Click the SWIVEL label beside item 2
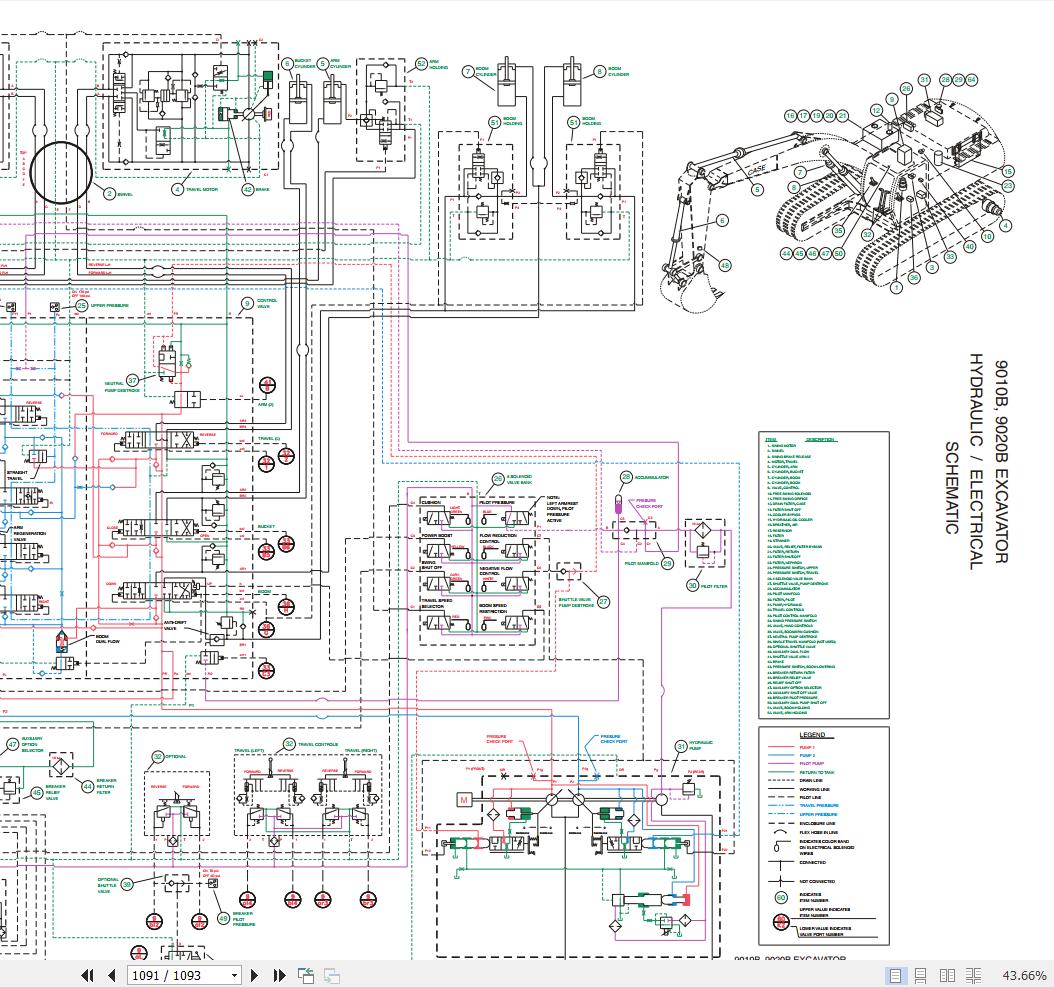1054x987 pixels. point(125,194)
